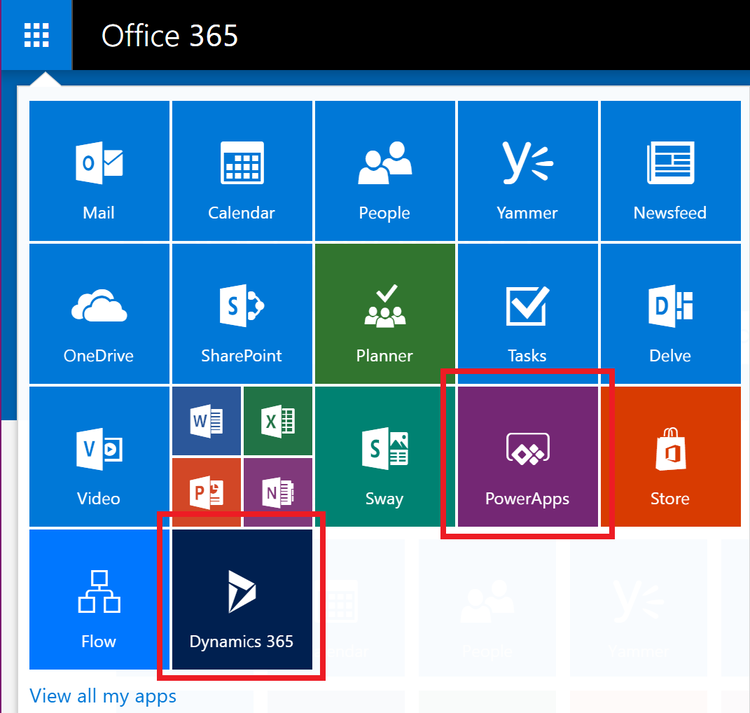Open the OneNote small tile

click(278, 492)
